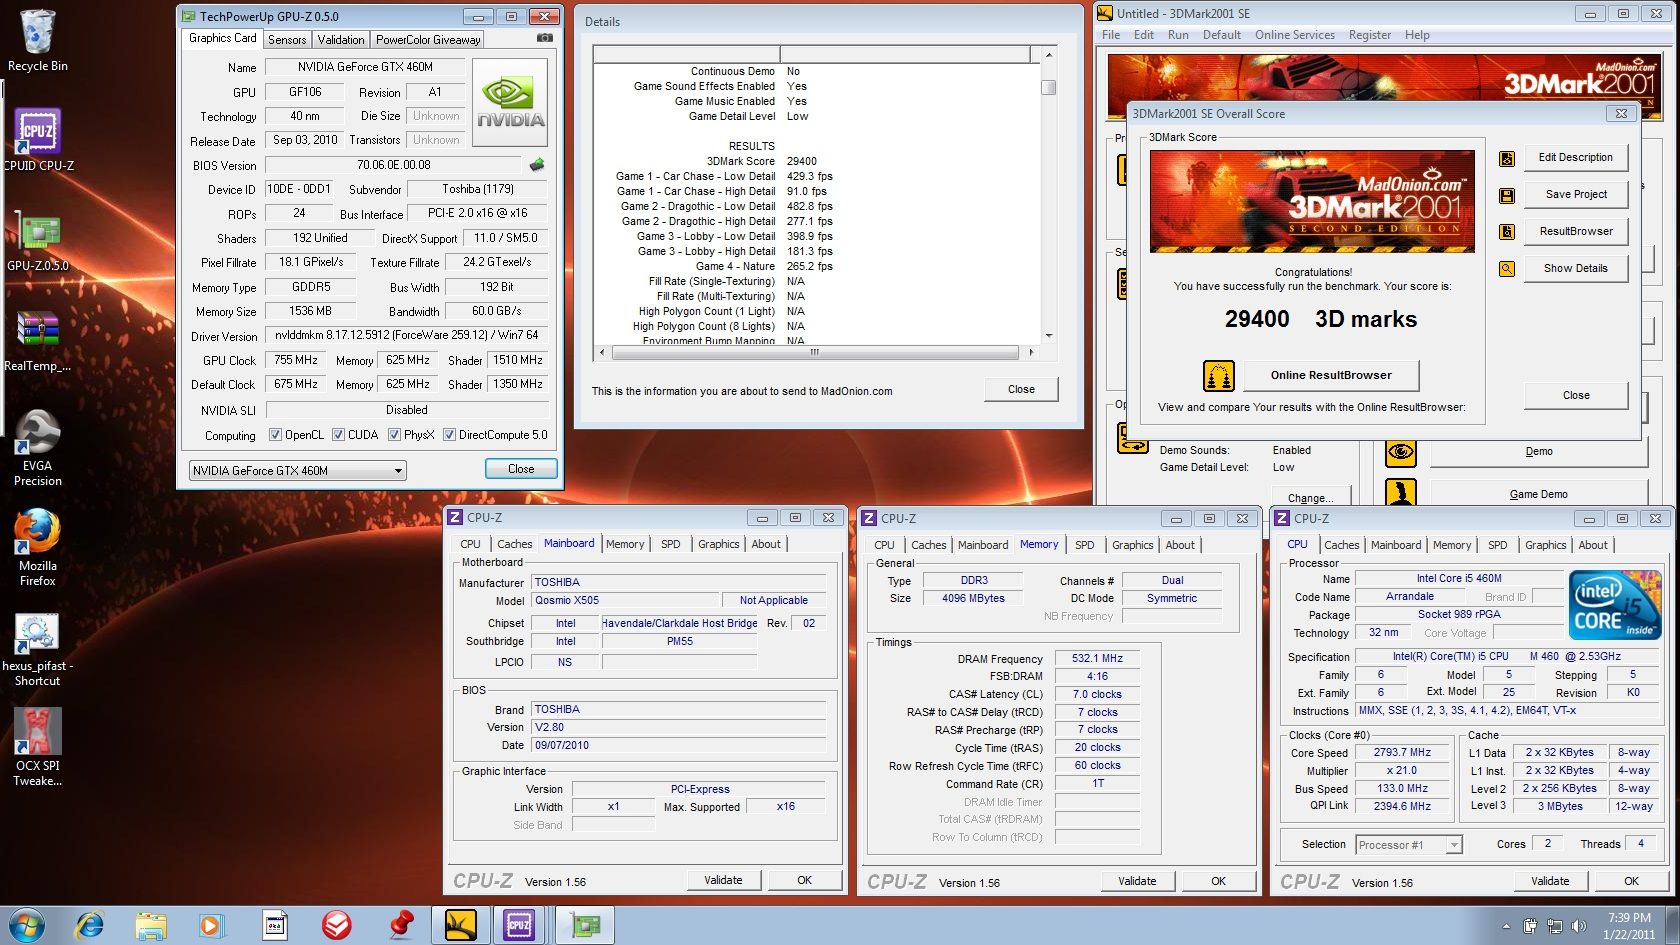Screen dimensions: 1680x945
Task: Select the SPD tab in Mainboard CPU-Z window
Action: click(670, 544)
